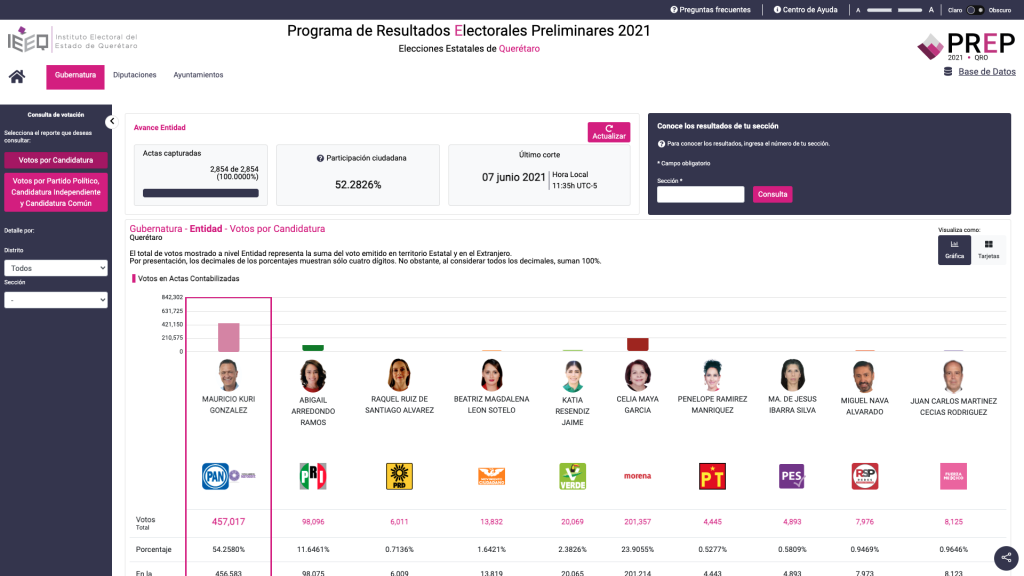Switch view to Tarjetas
1024x576 pixels.
pos(988,250)
